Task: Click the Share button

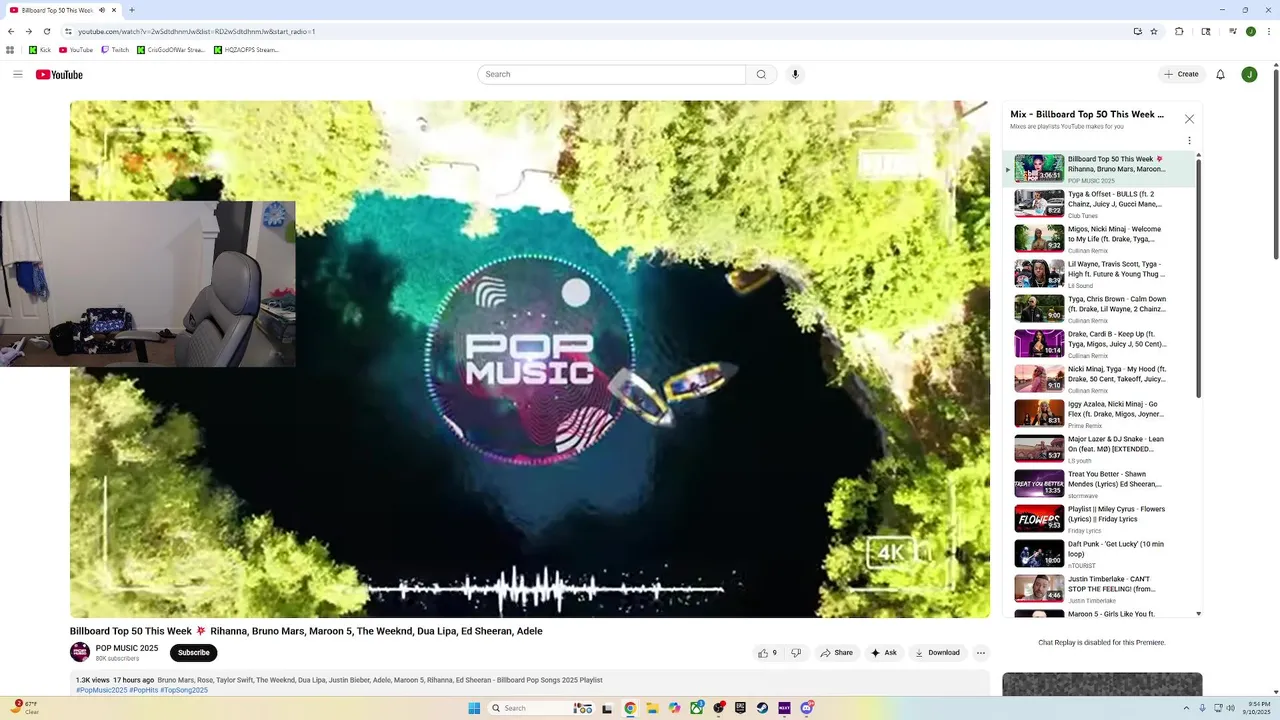Action: pyautogui.click(x=836, y=653)
